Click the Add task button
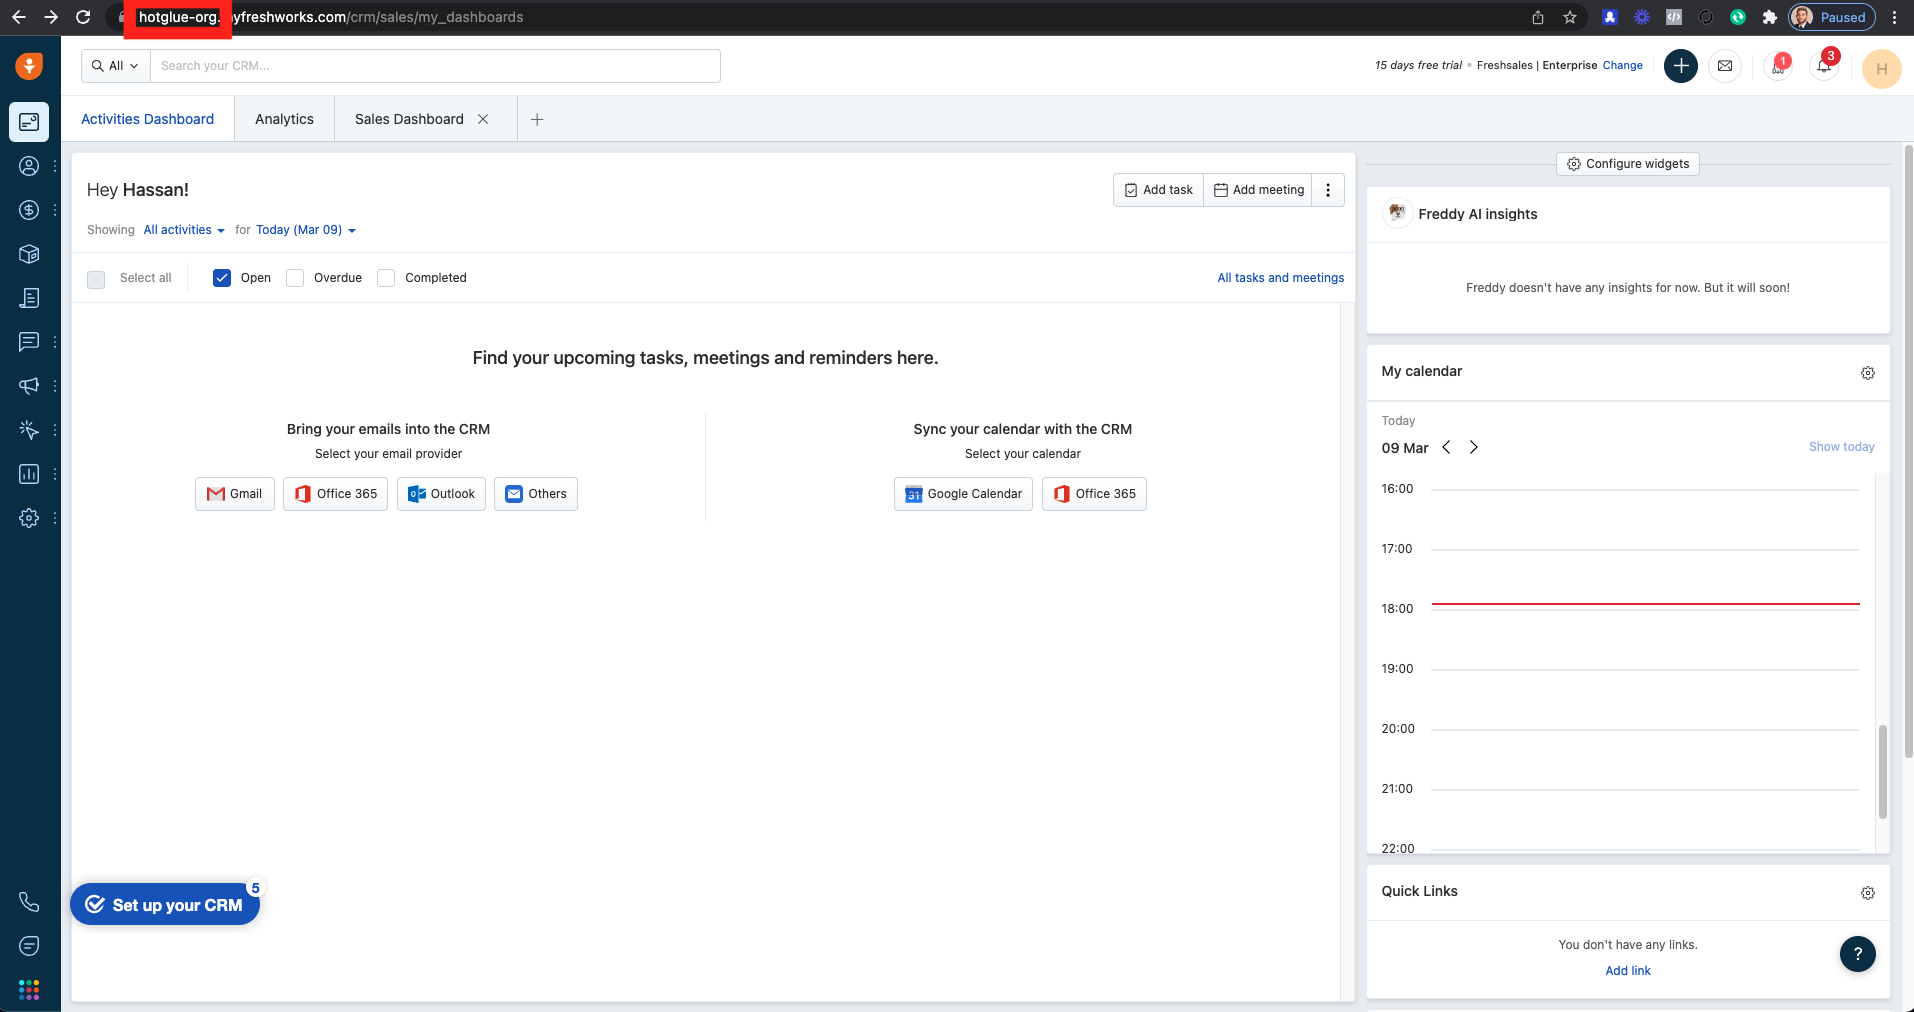The height and width of the screenshot is (1012, 1914). click(1159, 190)
